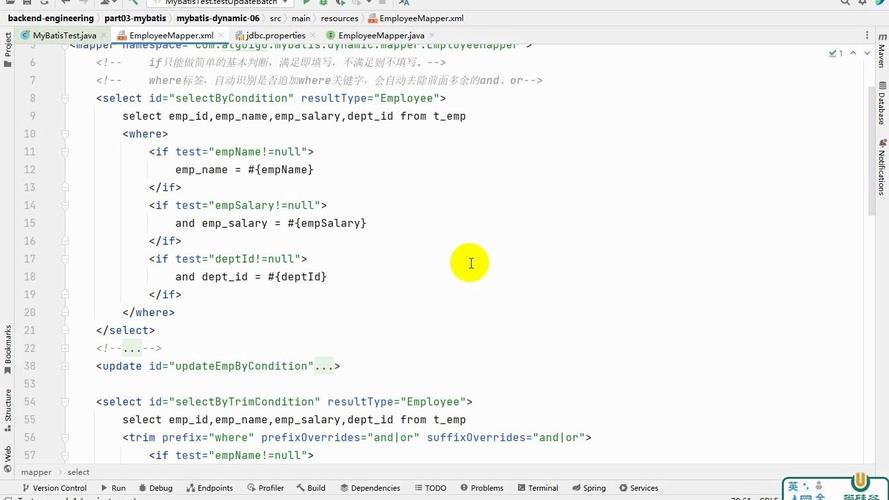Open the Dependencies tool window
889x500 pixels.
coord(370,488)
